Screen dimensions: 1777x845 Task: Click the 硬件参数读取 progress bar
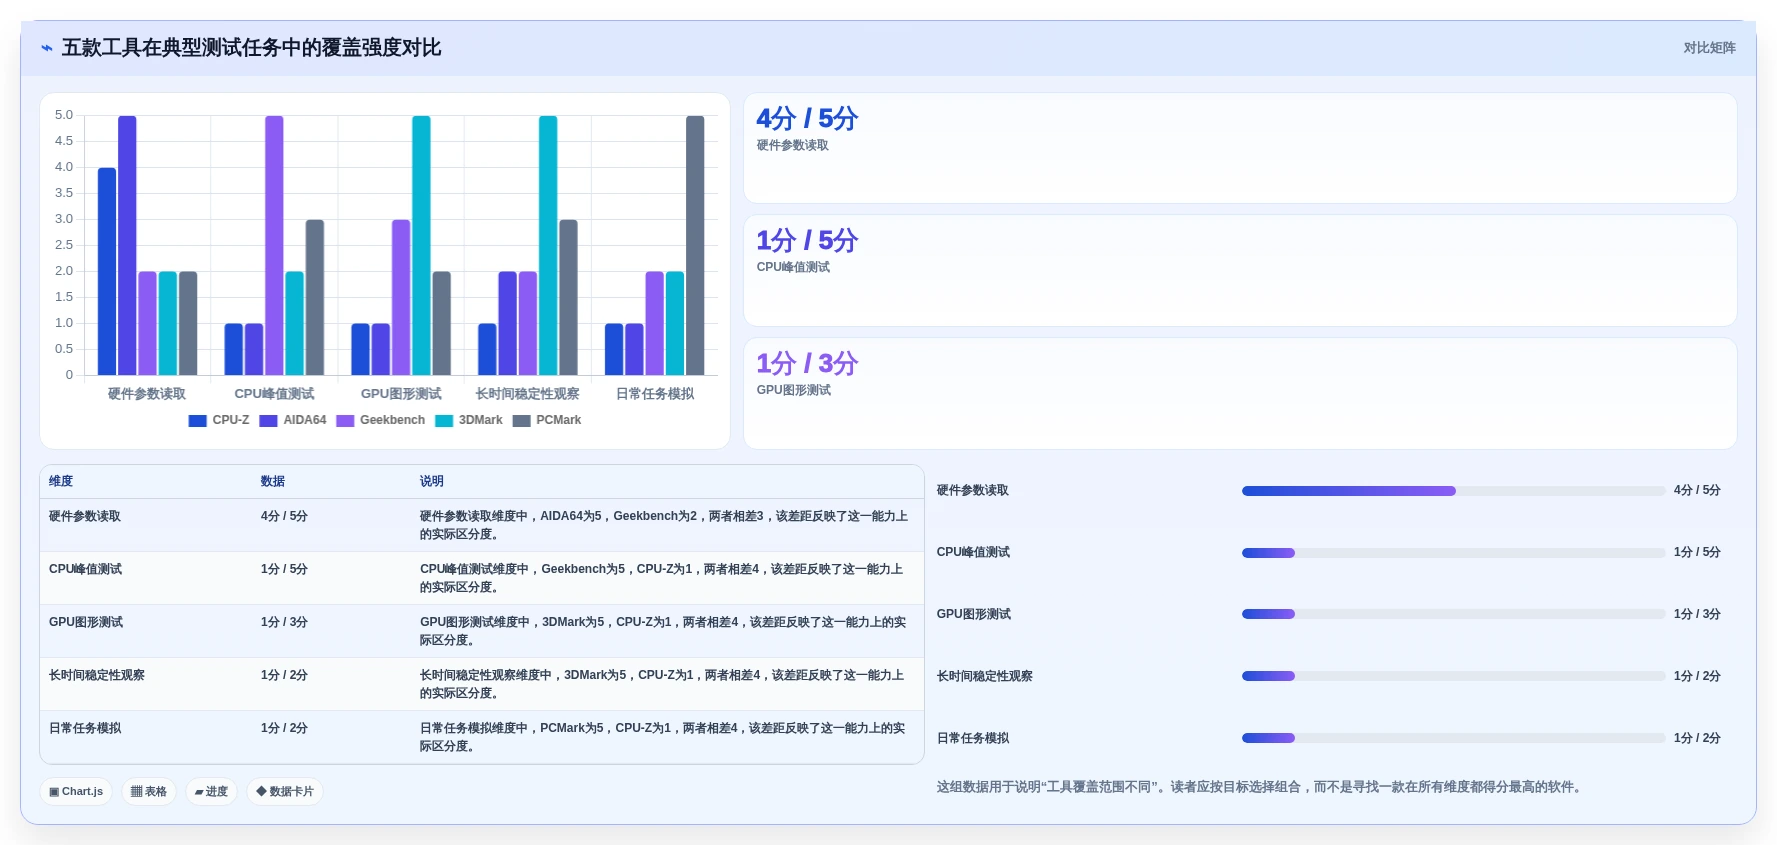(x=1453, y=491)
